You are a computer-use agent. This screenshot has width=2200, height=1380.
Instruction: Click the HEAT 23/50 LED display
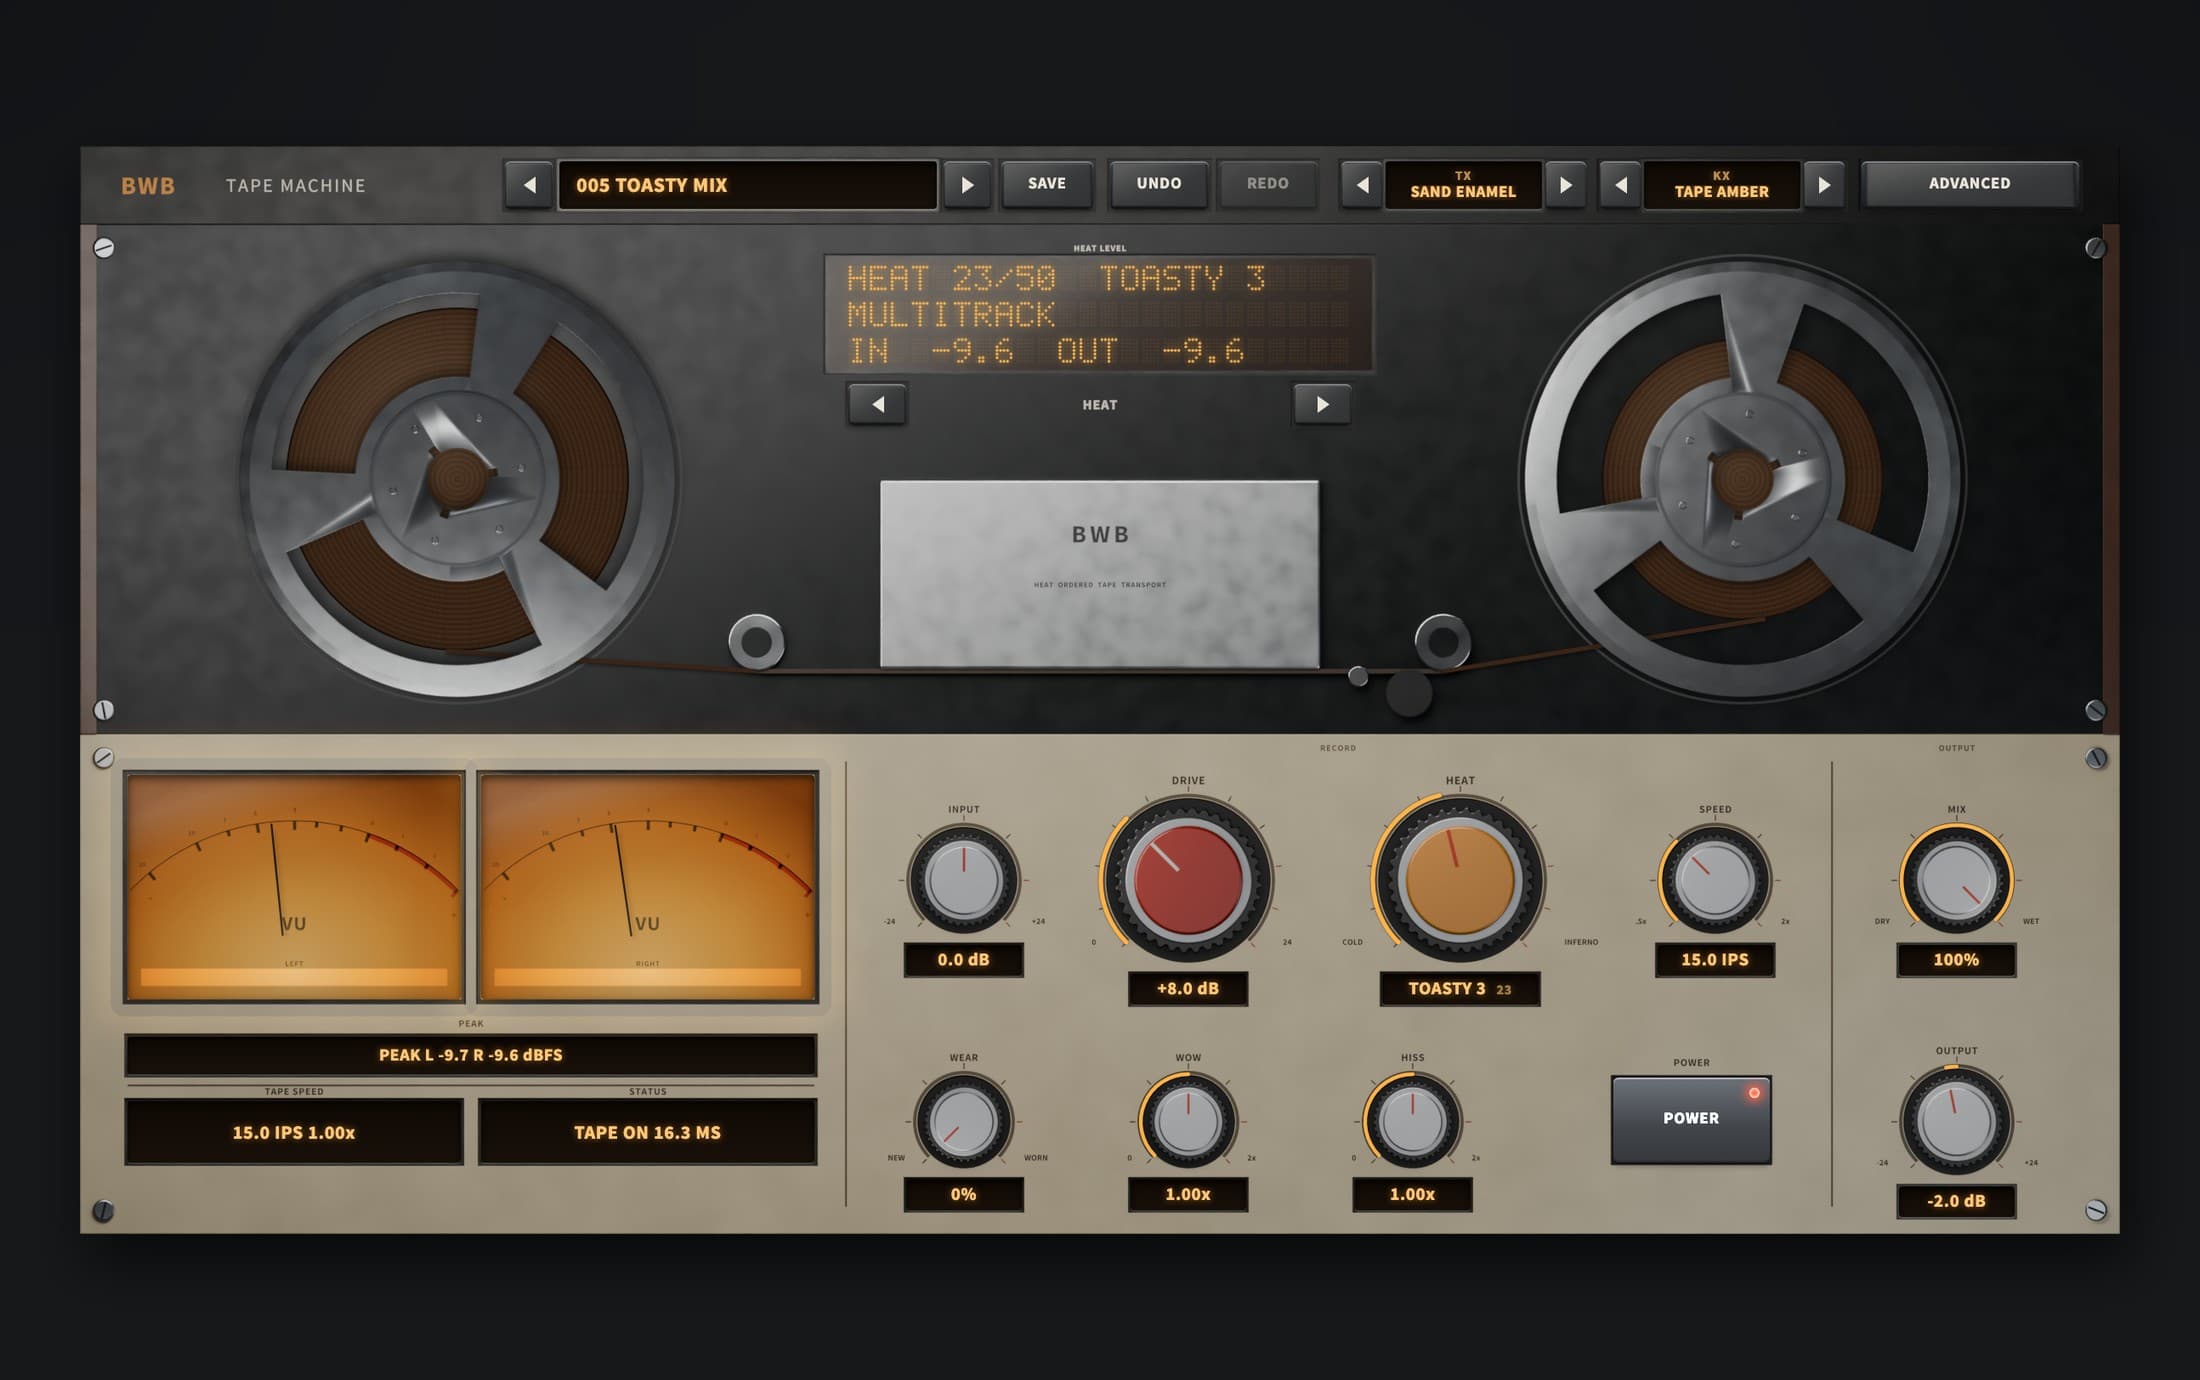(1099, 314)
